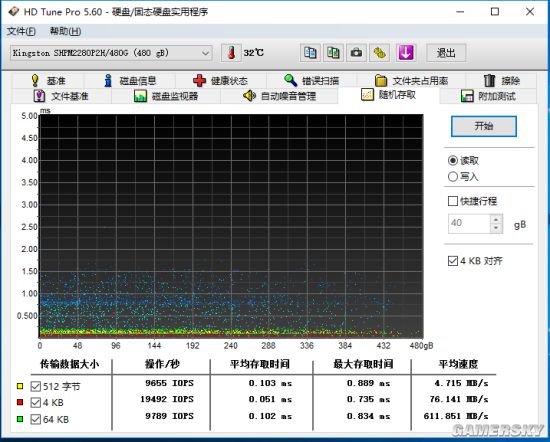The image size is (550, 442).
Task: Open the 磁盘监视器 tab
Action: tap(166, 96)
